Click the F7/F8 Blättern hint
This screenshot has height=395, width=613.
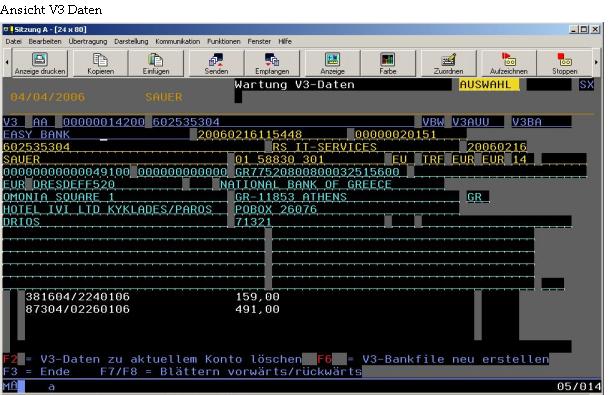click(231, 372)
